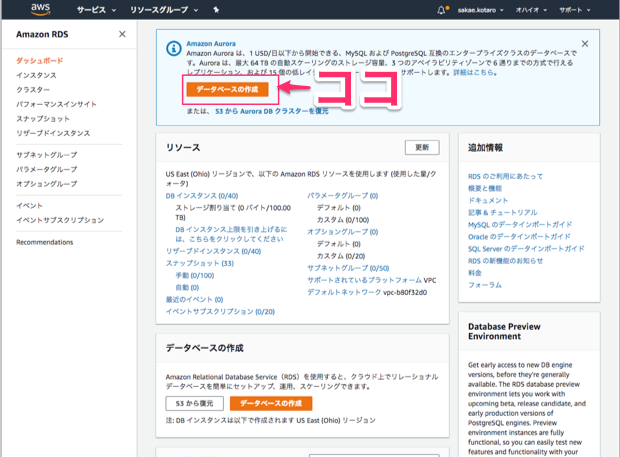Click デフォルトネットワーク link

click(x=344, y=292)
